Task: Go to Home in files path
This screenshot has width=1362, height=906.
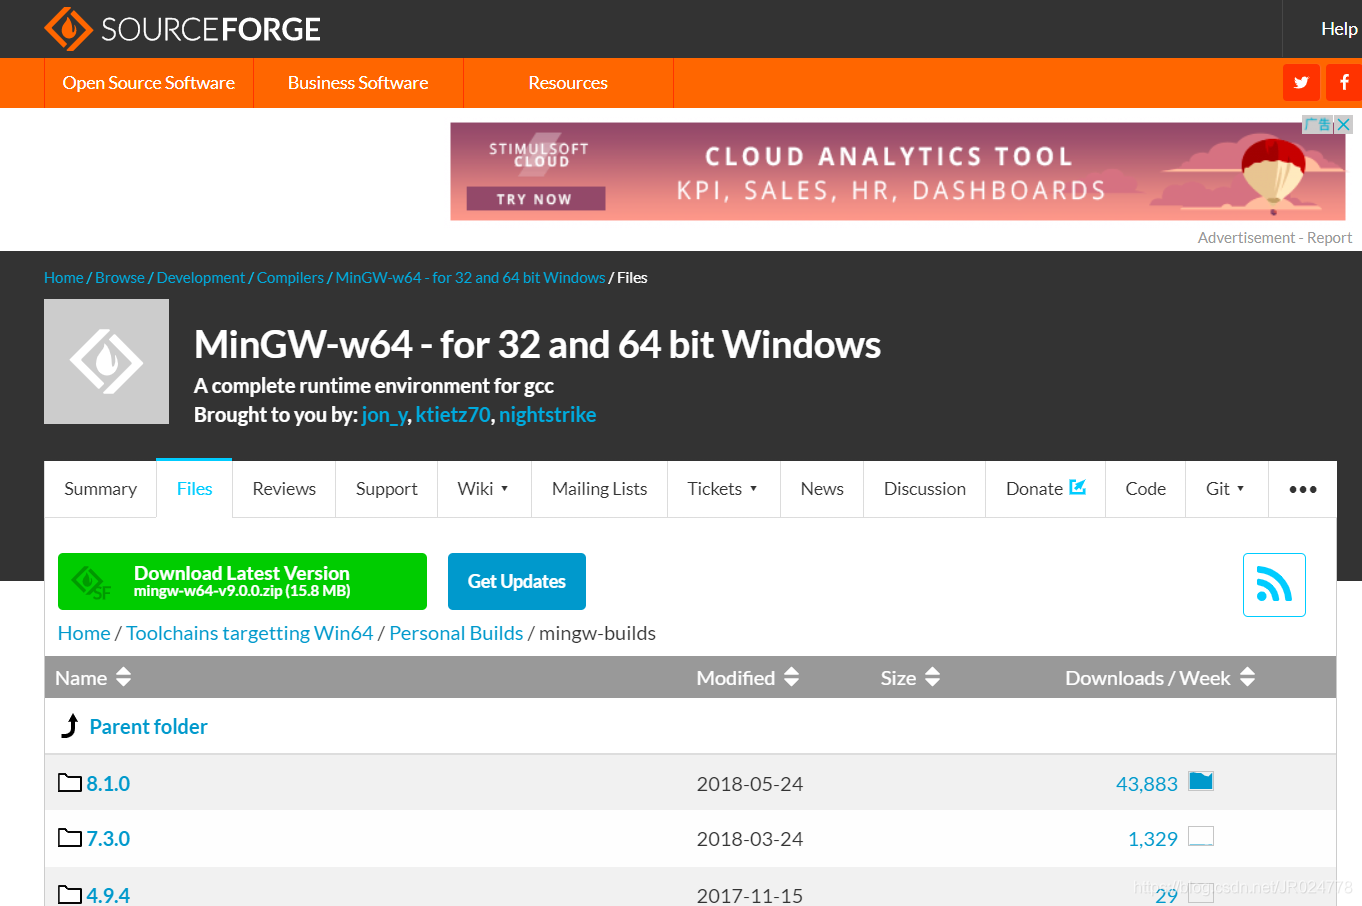Action: [x=84, y=633]
